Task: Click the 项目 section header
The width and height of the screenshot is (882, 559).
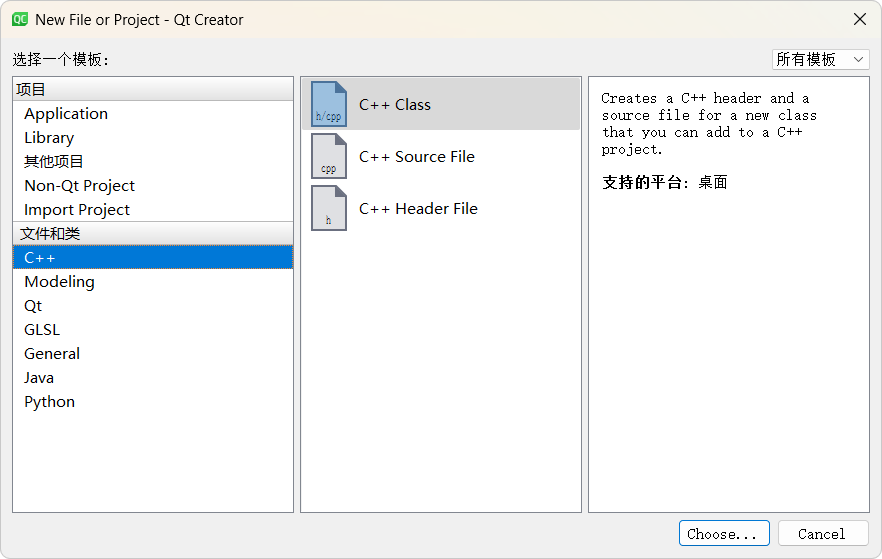Action: pos(153,89)
